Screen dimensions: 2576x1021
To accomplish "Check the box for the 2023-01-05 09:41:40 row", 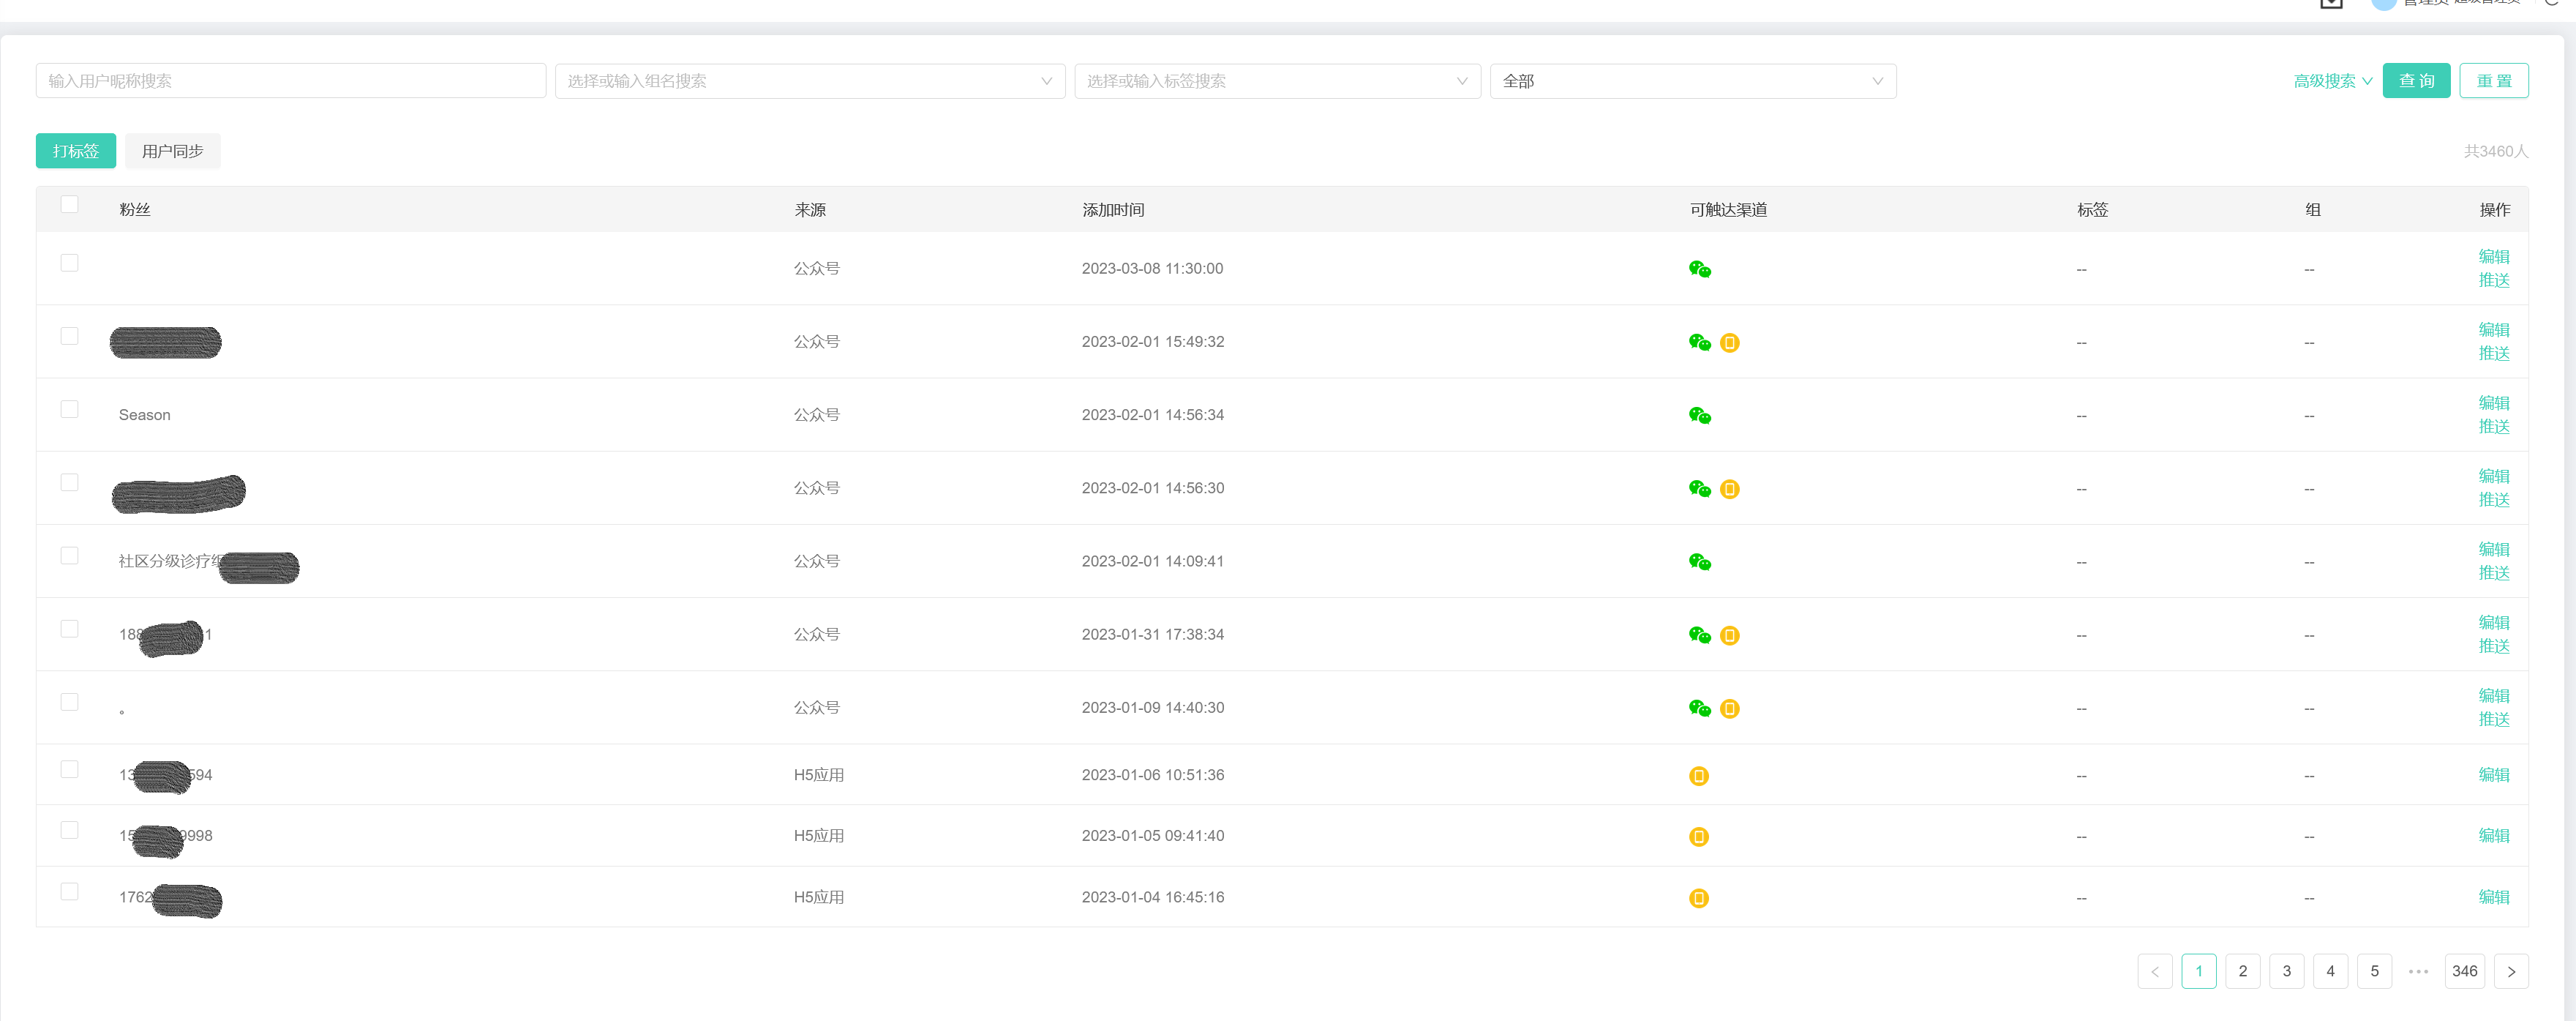I will (x=69, y=830).
